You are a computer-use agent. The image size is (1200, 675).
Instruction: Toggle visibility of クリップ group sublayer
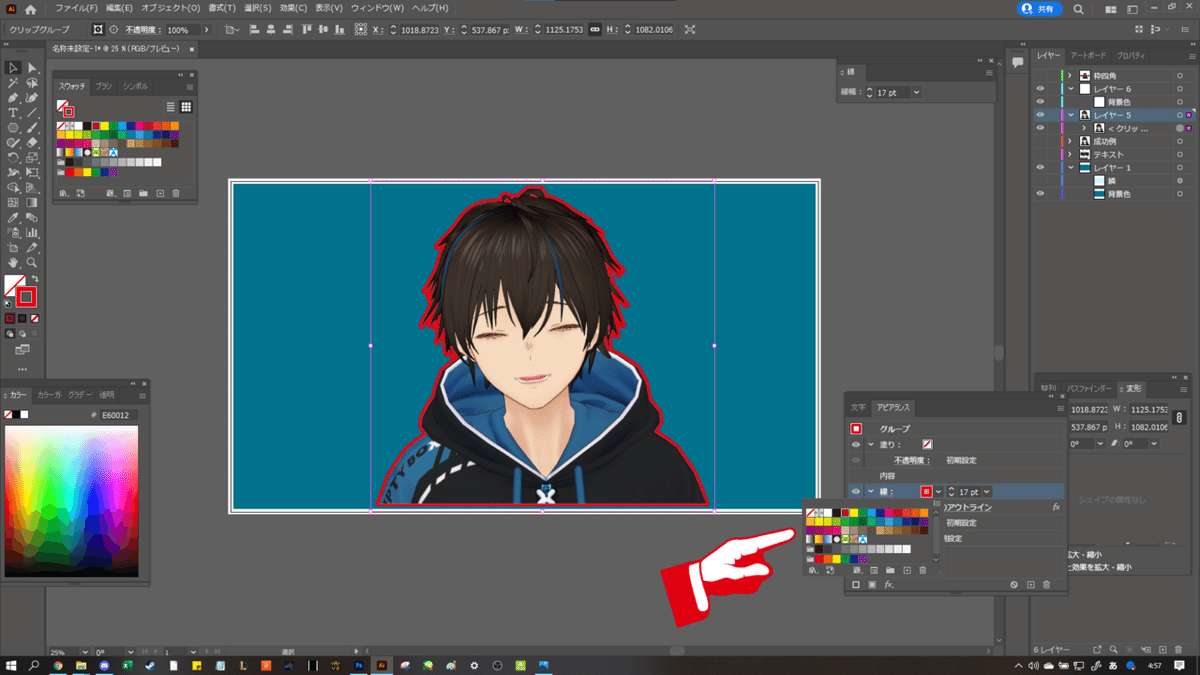tap(1040, 128)
